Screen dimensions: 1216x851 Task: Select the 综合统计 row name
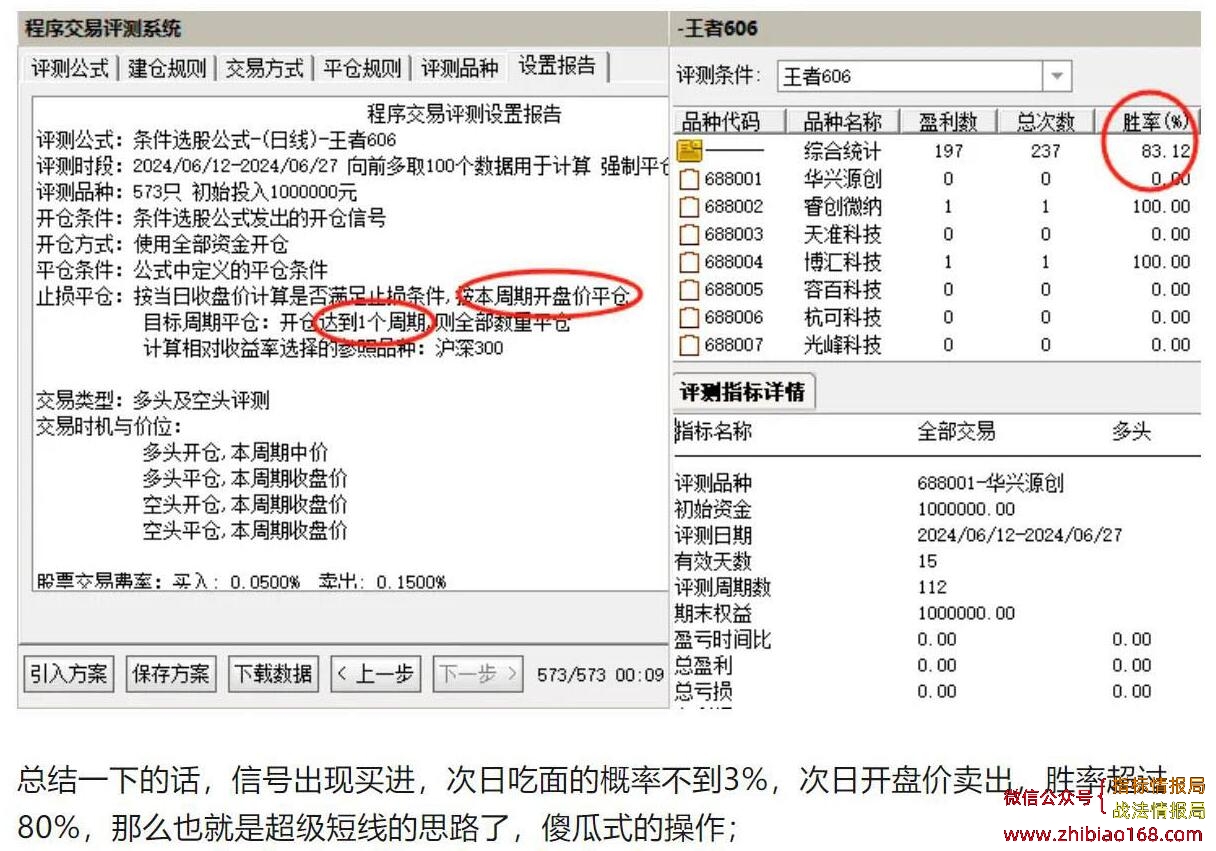843,151
